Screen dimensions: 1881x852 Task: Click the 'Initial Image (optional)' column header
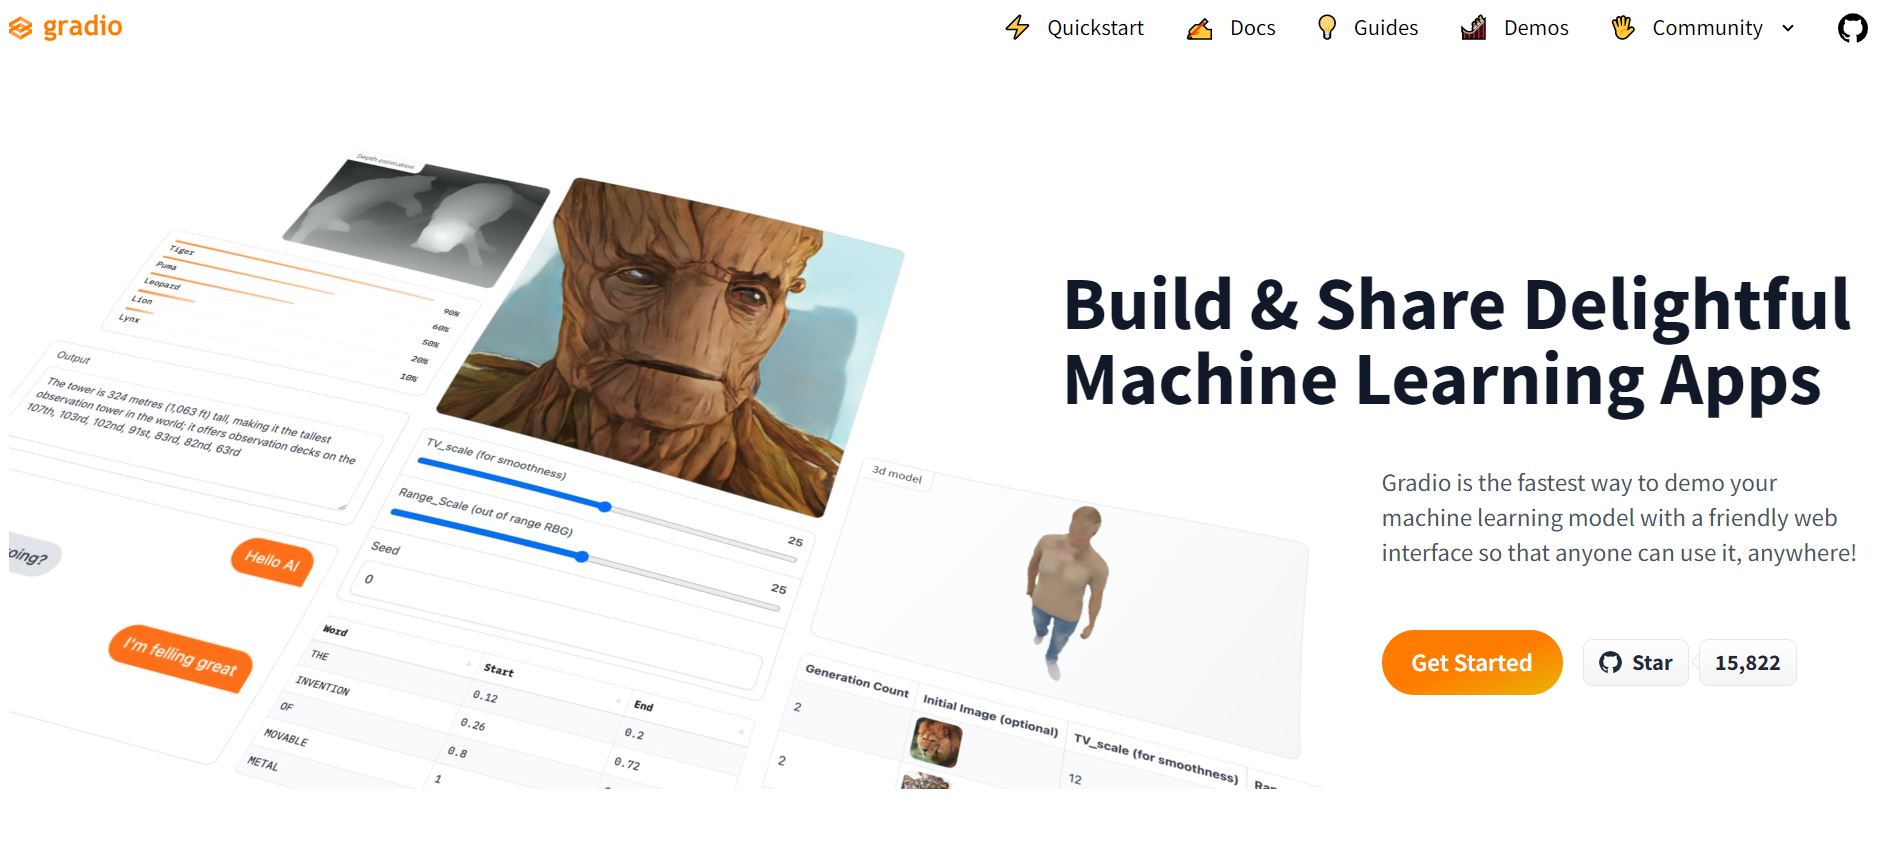coord(990,715)
